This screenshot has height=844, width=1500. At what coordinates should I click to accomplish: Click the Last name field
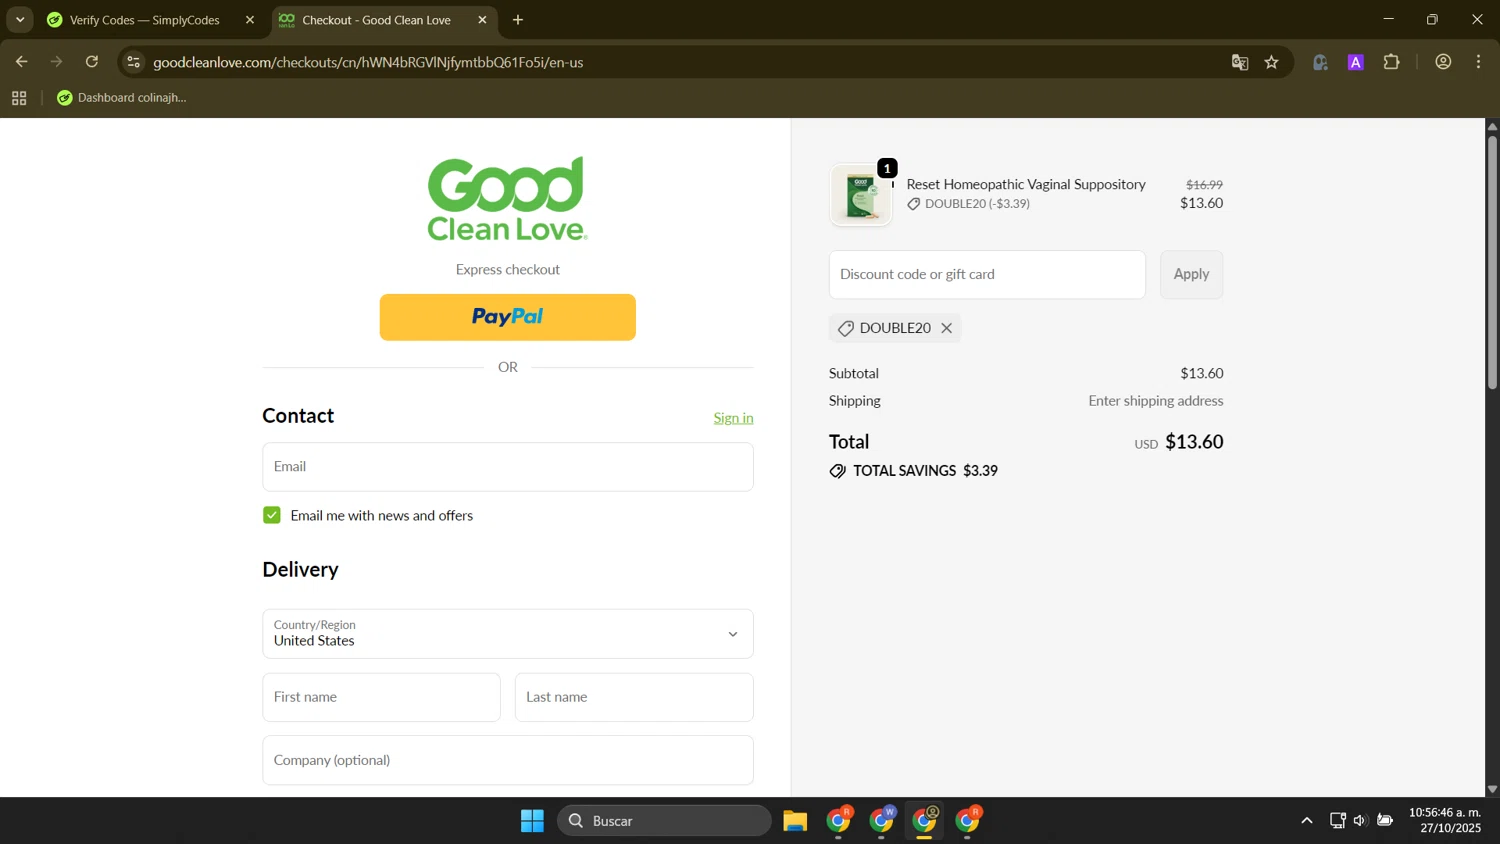pyautogui.click(x=634, y=697)
